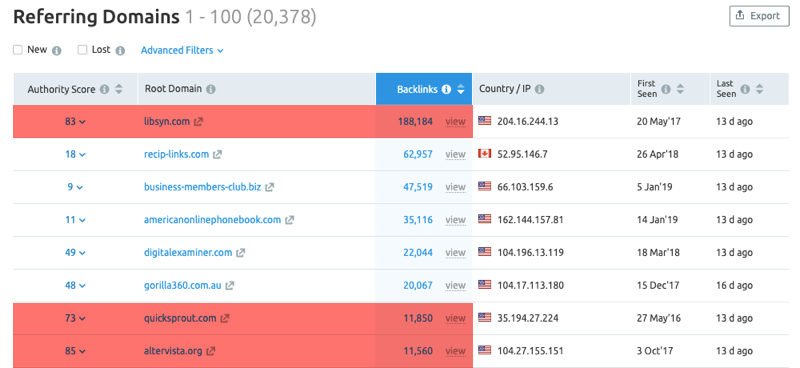This screenshot has width=800, height=368.
Task: Click the Export button
Action: (759, 16)
